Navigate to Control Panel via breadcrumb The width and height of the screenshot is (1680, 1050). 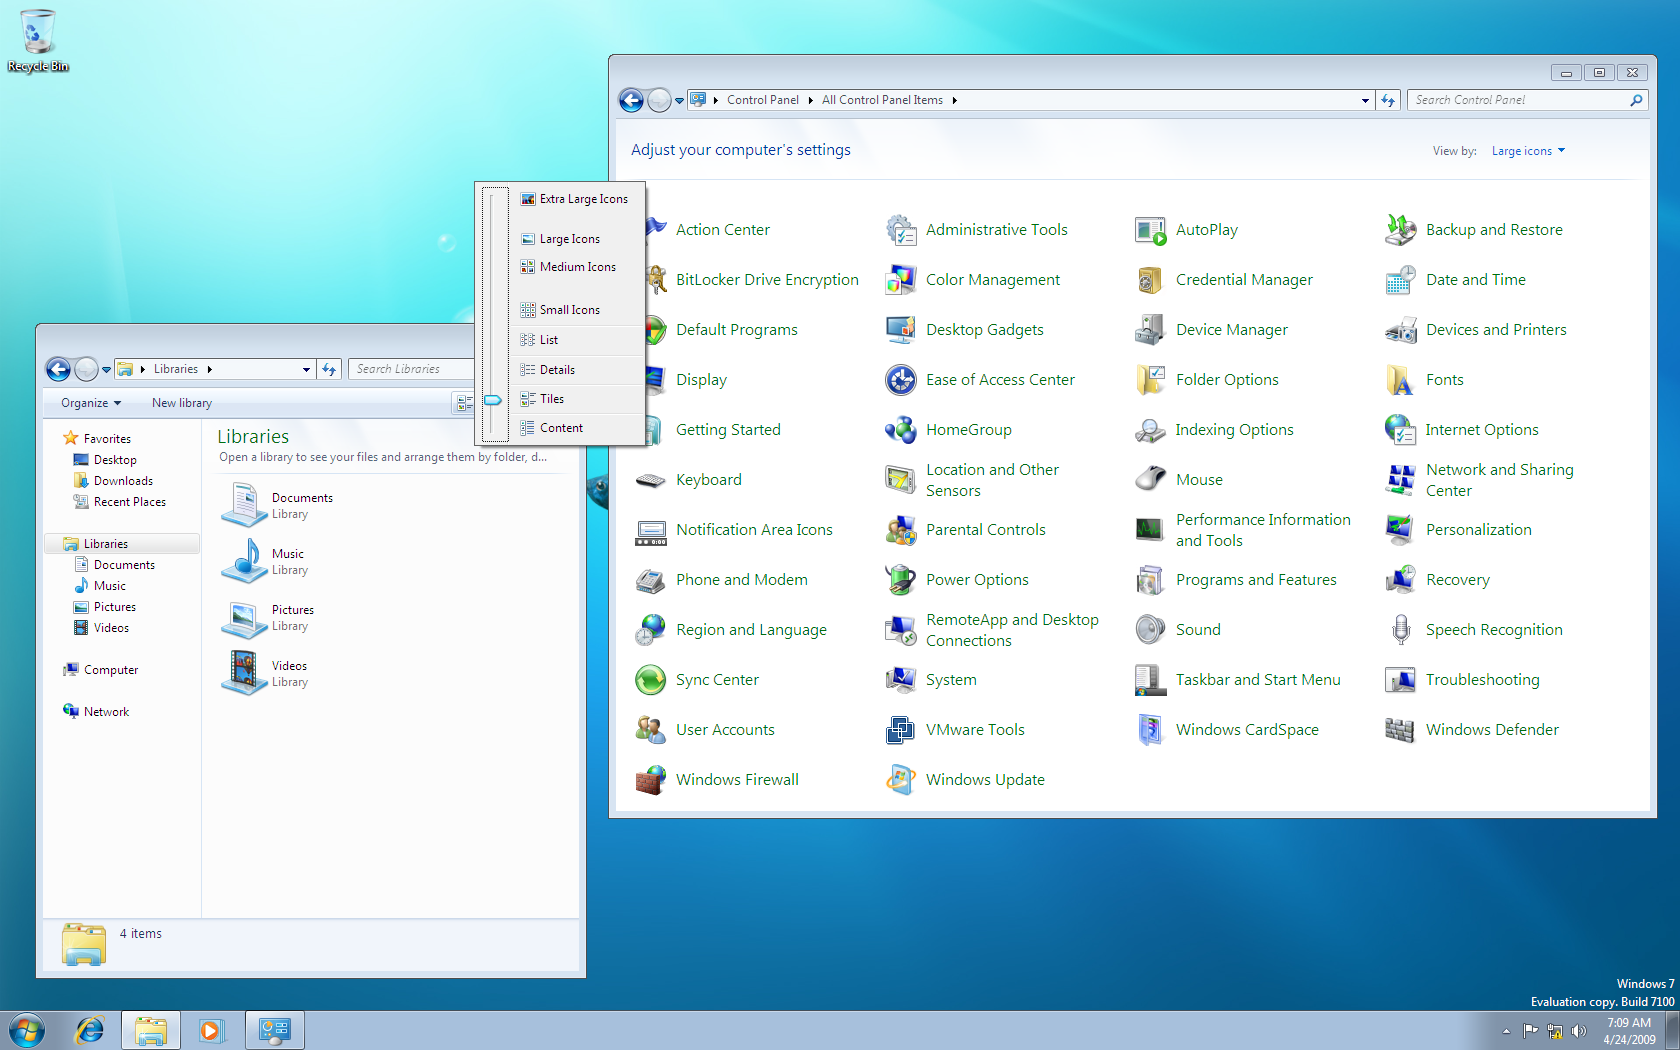point(763,99)
